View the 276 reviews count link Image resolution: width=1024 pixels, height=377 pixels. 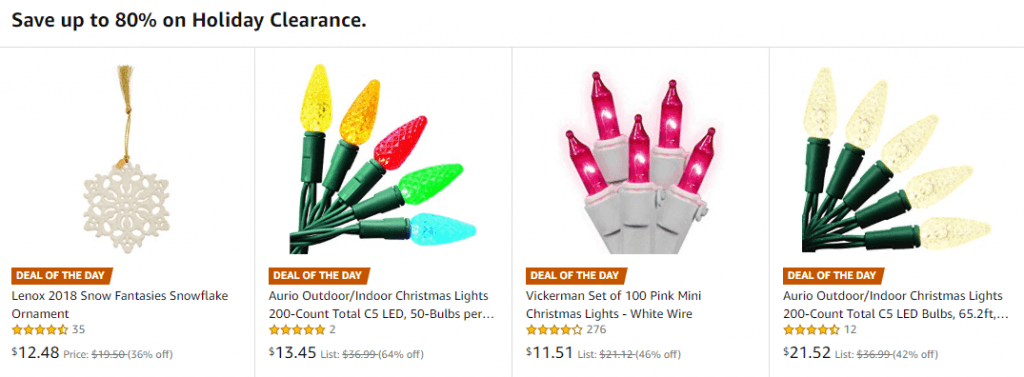pos(596,329)
